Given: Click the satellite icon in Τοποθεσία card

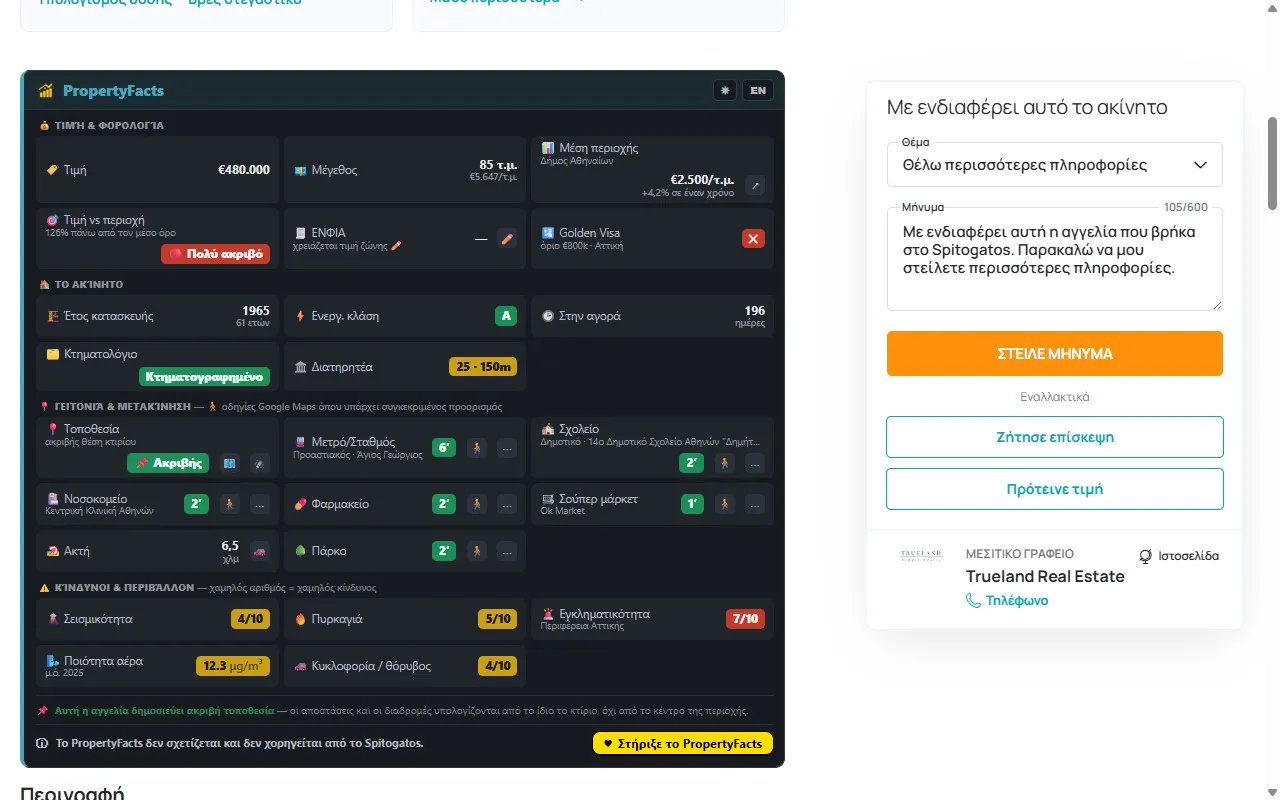Looking at the screenshot, I should [259, 463].
